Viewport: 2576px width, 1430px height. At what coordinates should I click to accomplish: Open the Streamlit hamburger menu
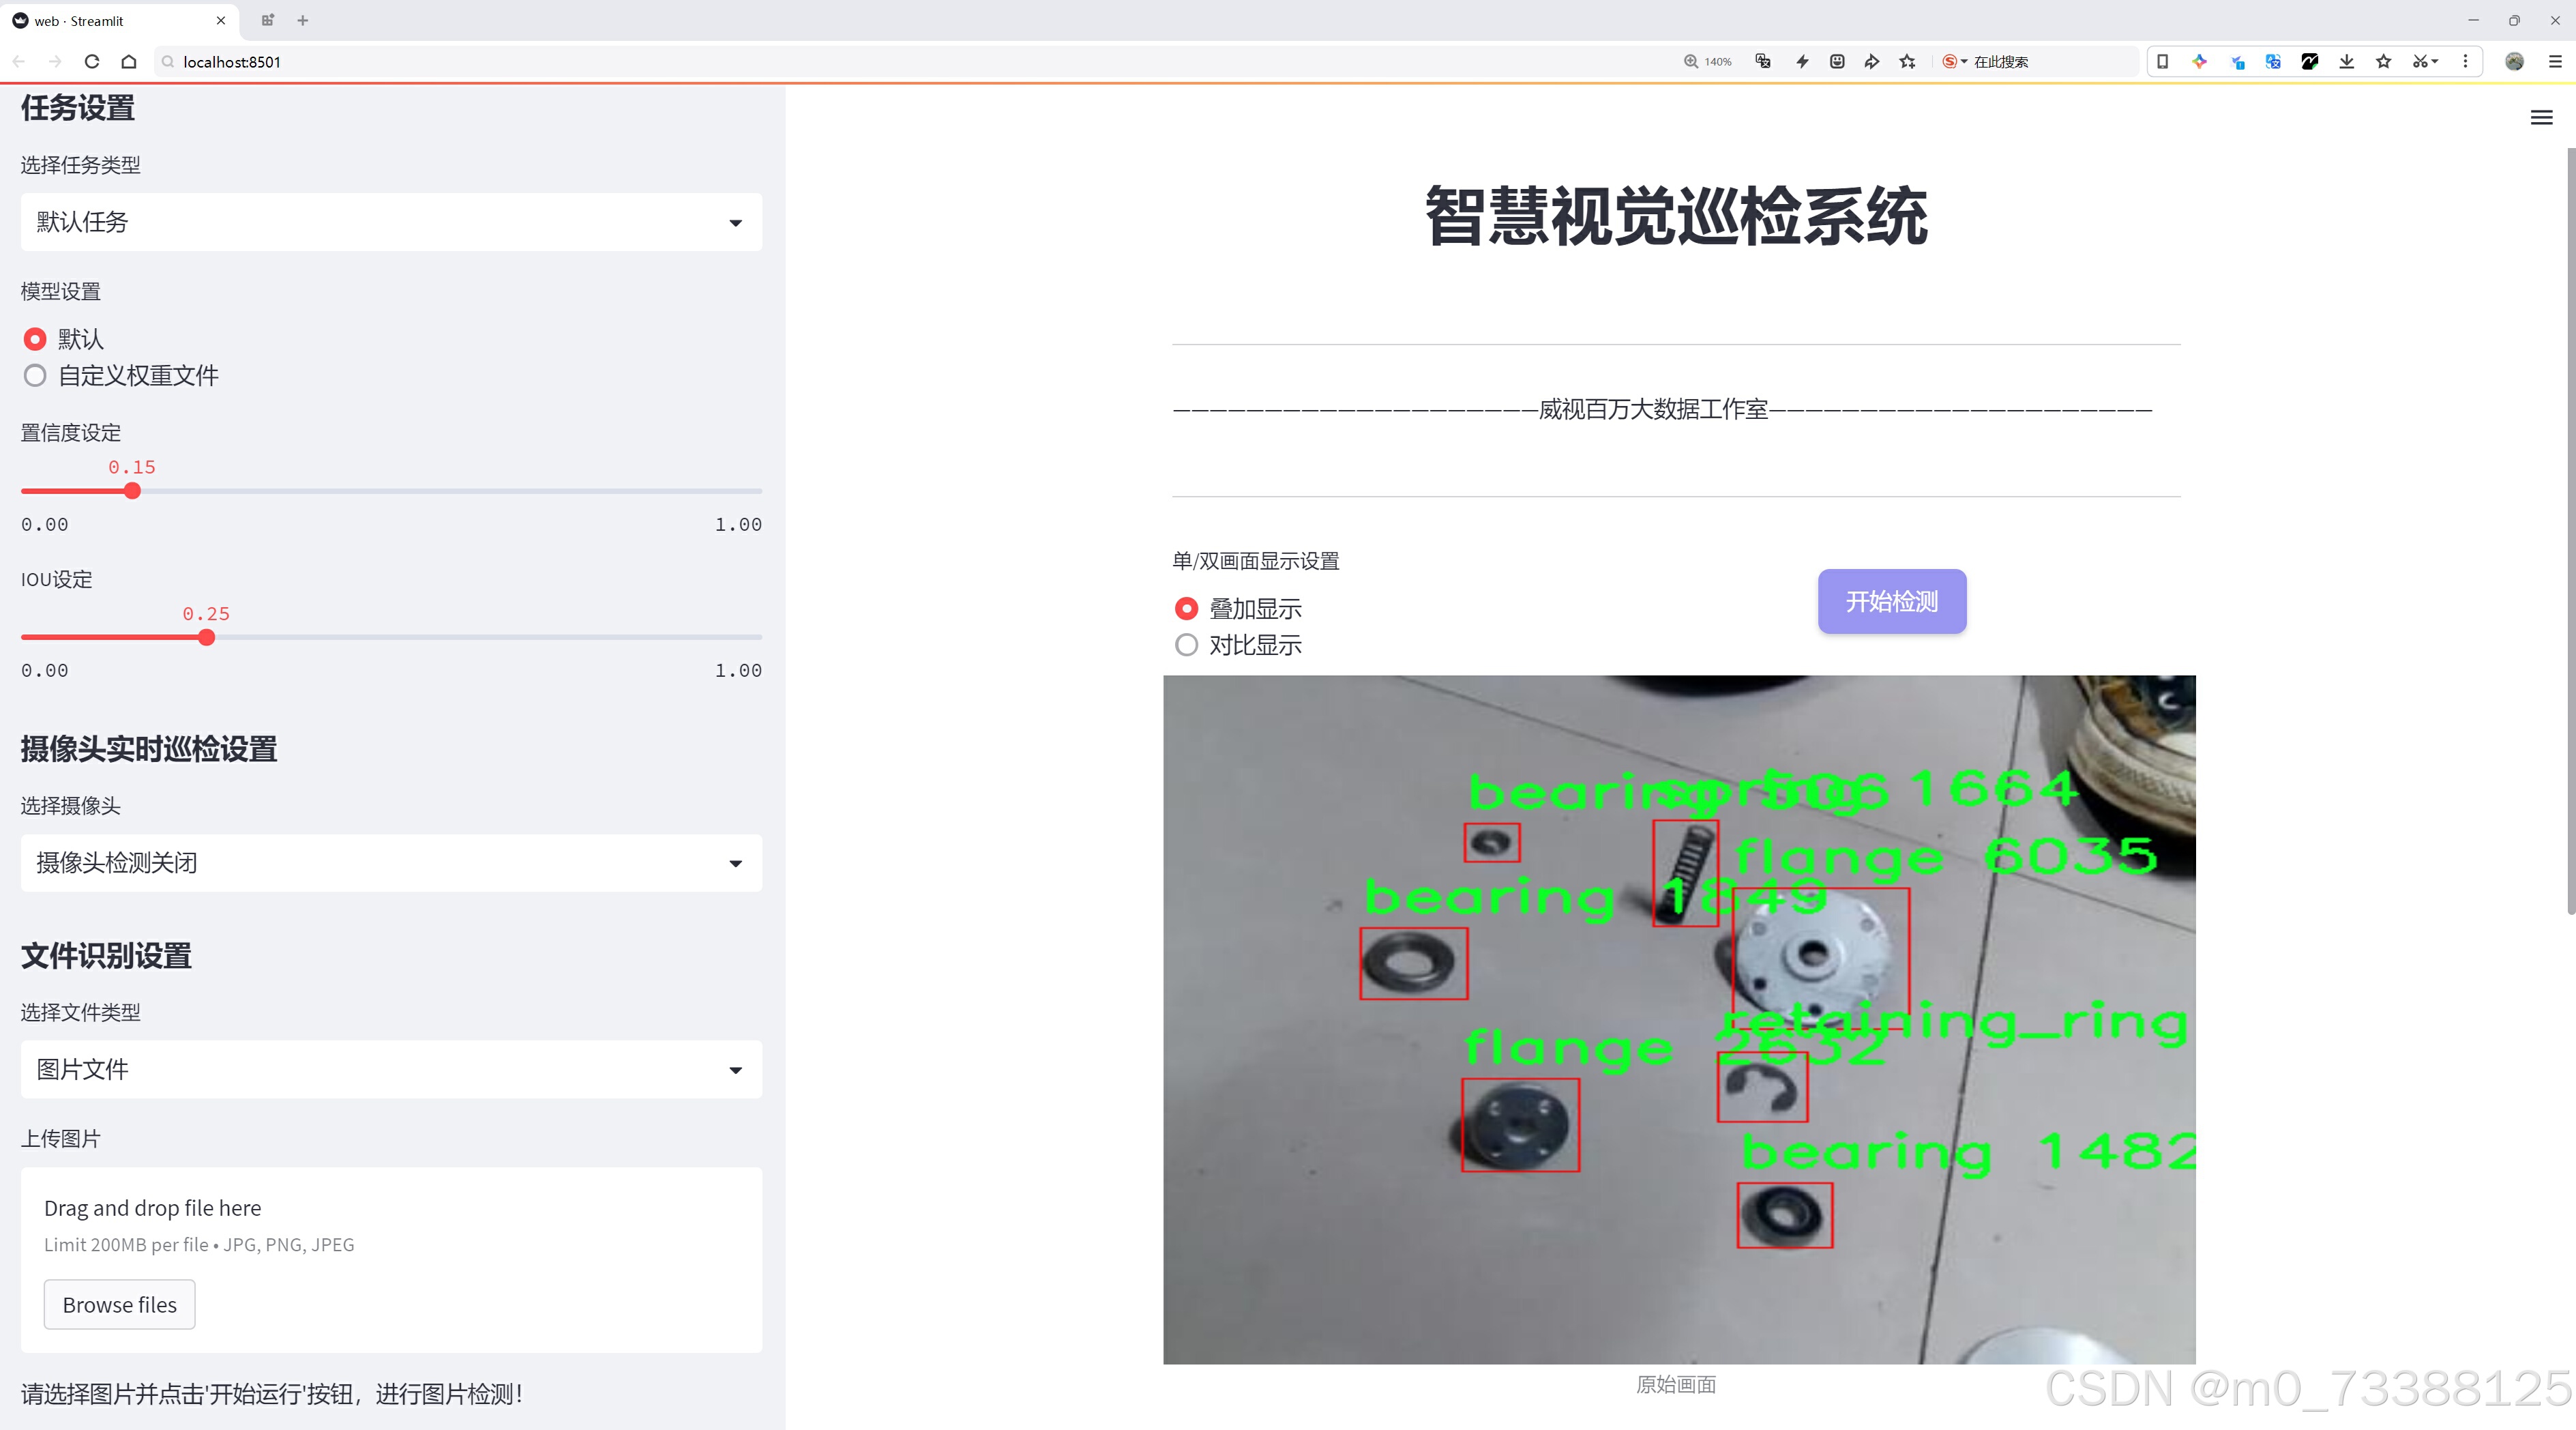pyautogui.click(x=2541, y=118)
